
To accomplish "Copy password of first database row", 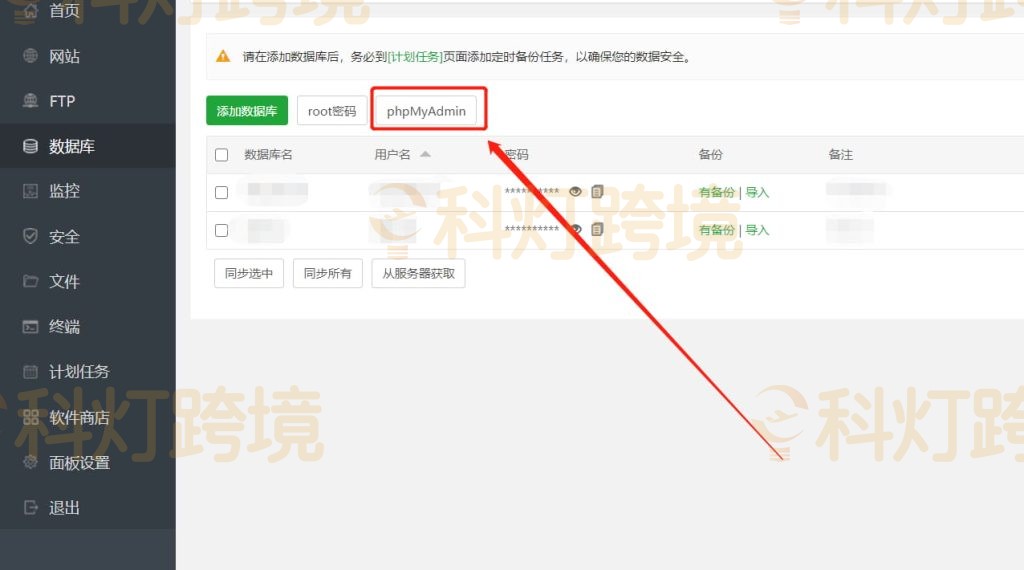I will click(x=597, y=192).
